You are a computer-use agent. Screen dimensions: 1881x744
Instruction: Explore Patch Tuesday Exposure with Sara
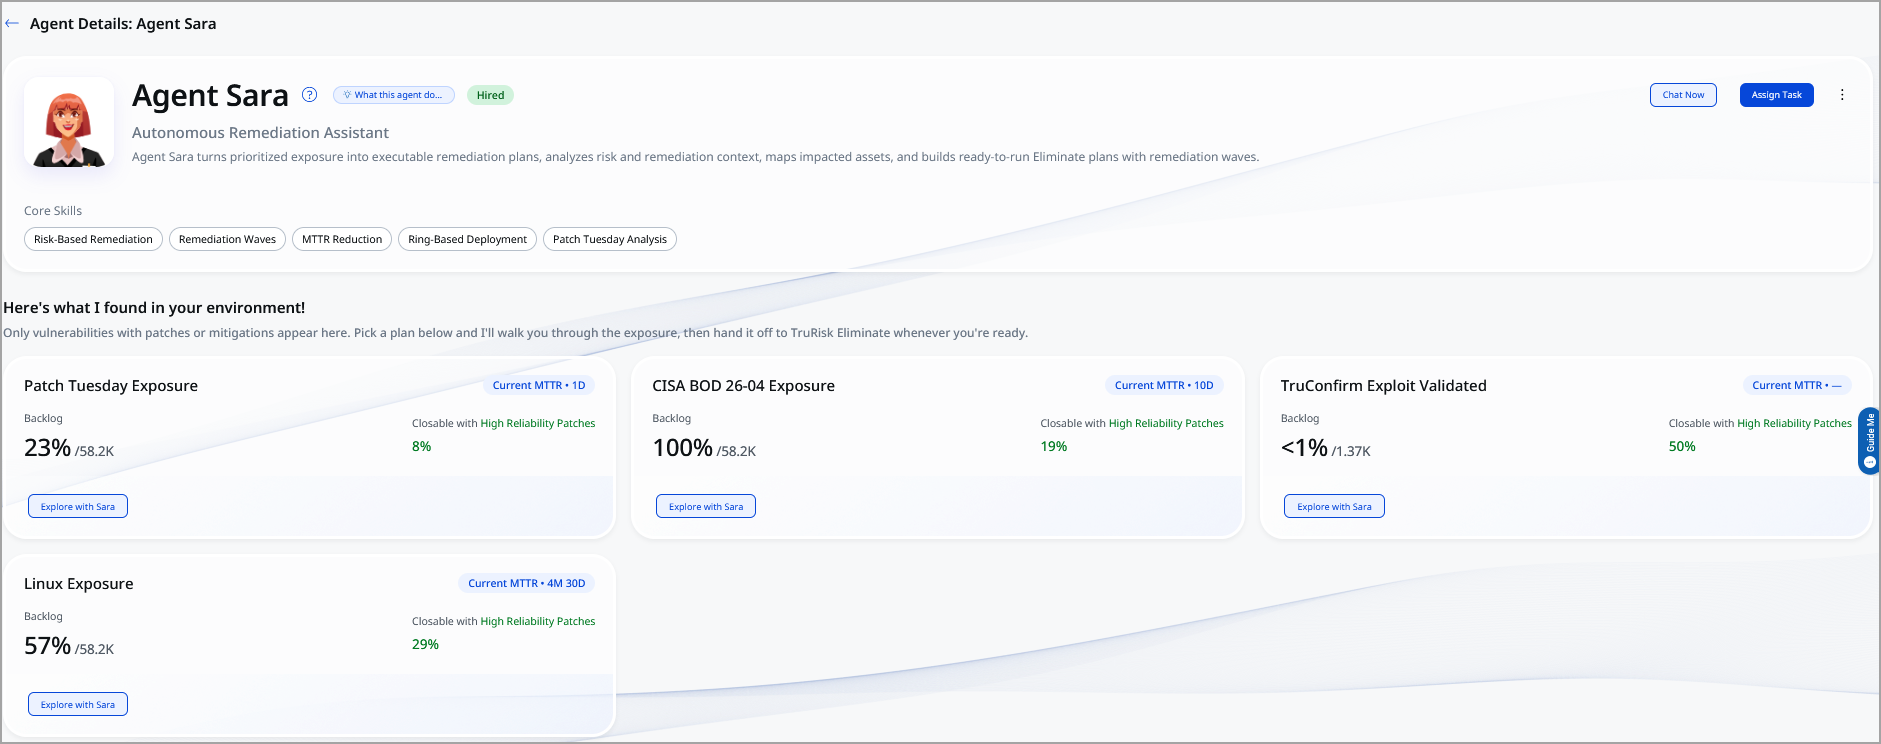click(78, 506)
